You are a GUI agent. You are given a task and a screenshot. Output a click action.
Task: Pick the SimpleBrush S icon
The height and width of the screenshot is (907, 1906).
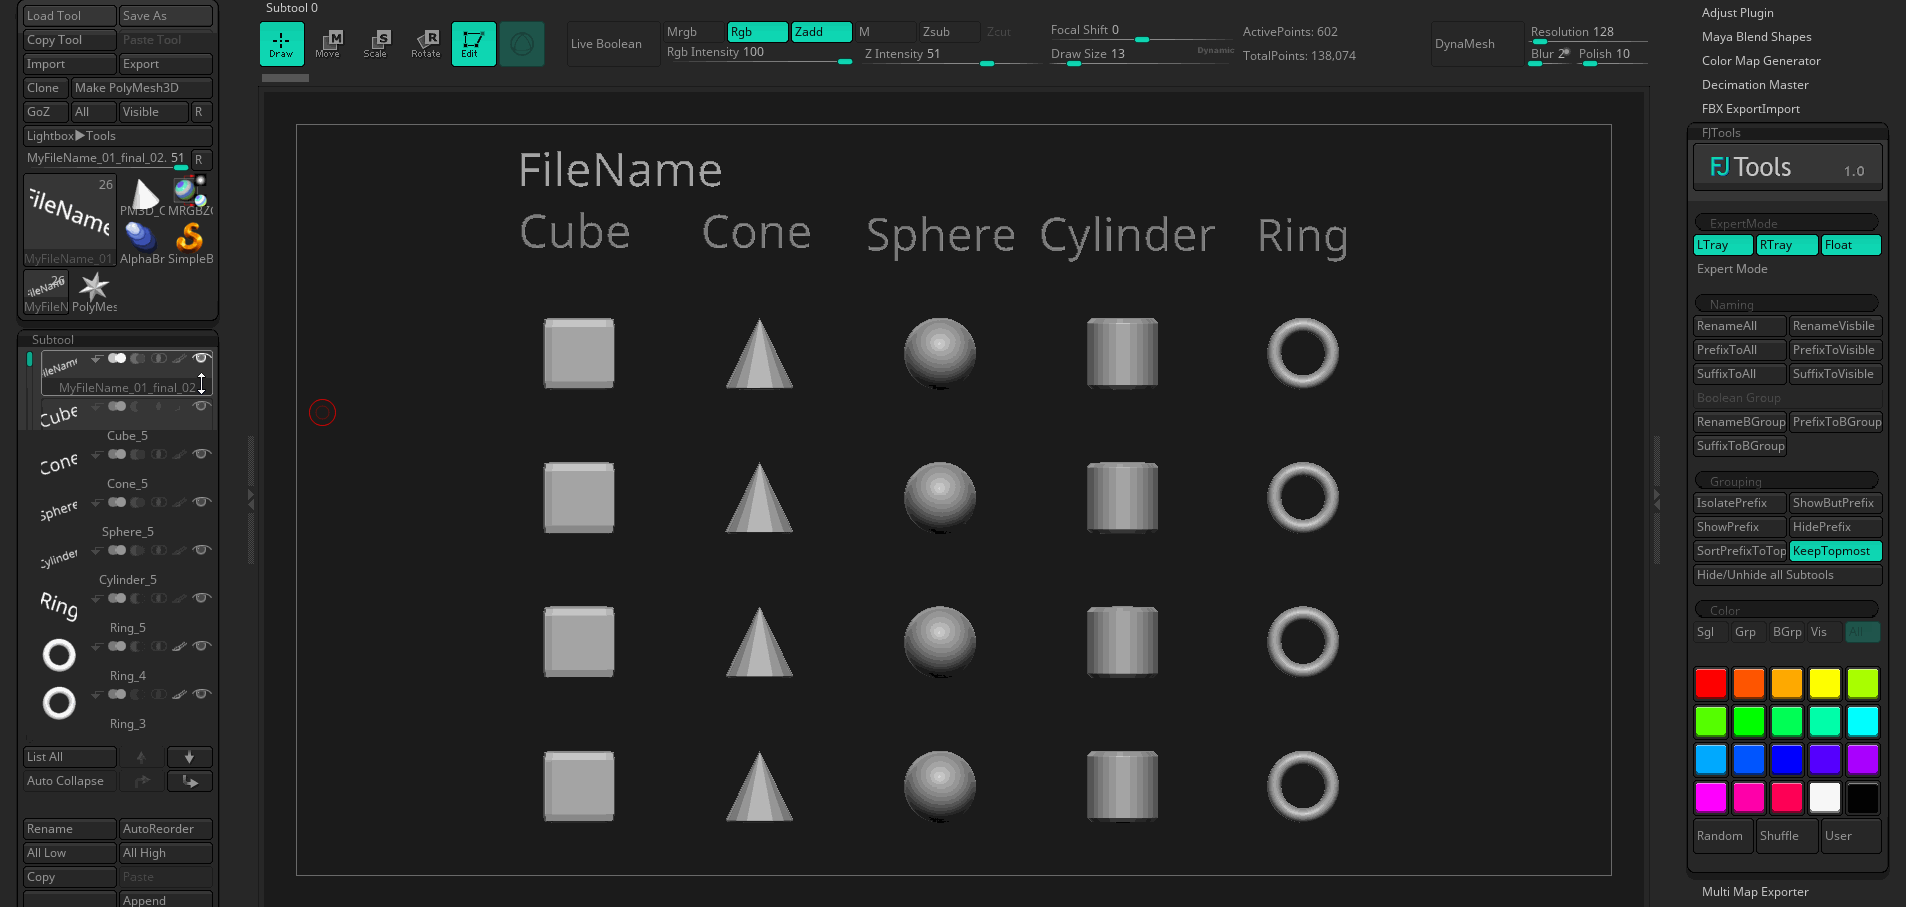[x=190, y=244]
